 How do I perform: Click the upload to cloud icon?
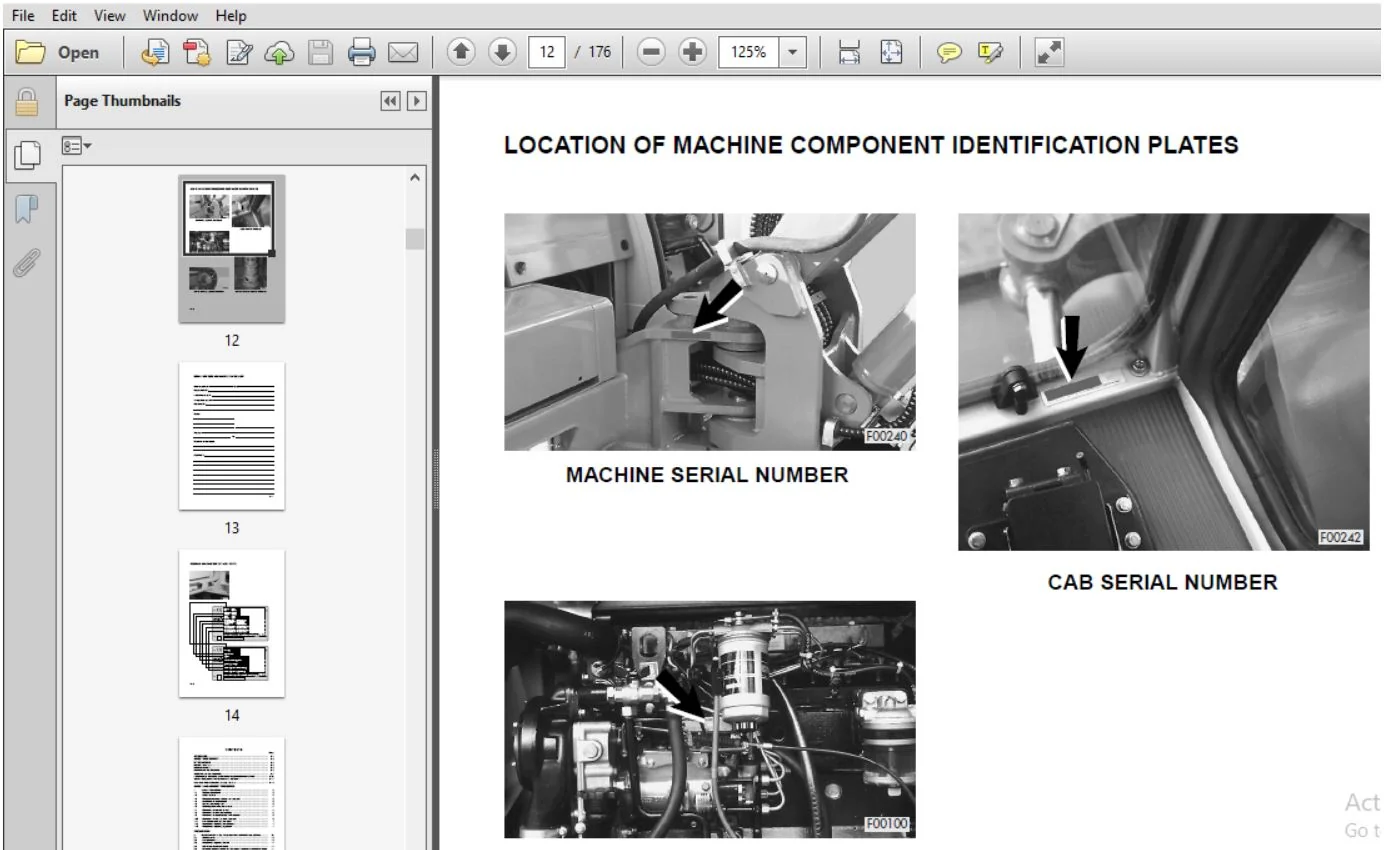click(279, 52)
